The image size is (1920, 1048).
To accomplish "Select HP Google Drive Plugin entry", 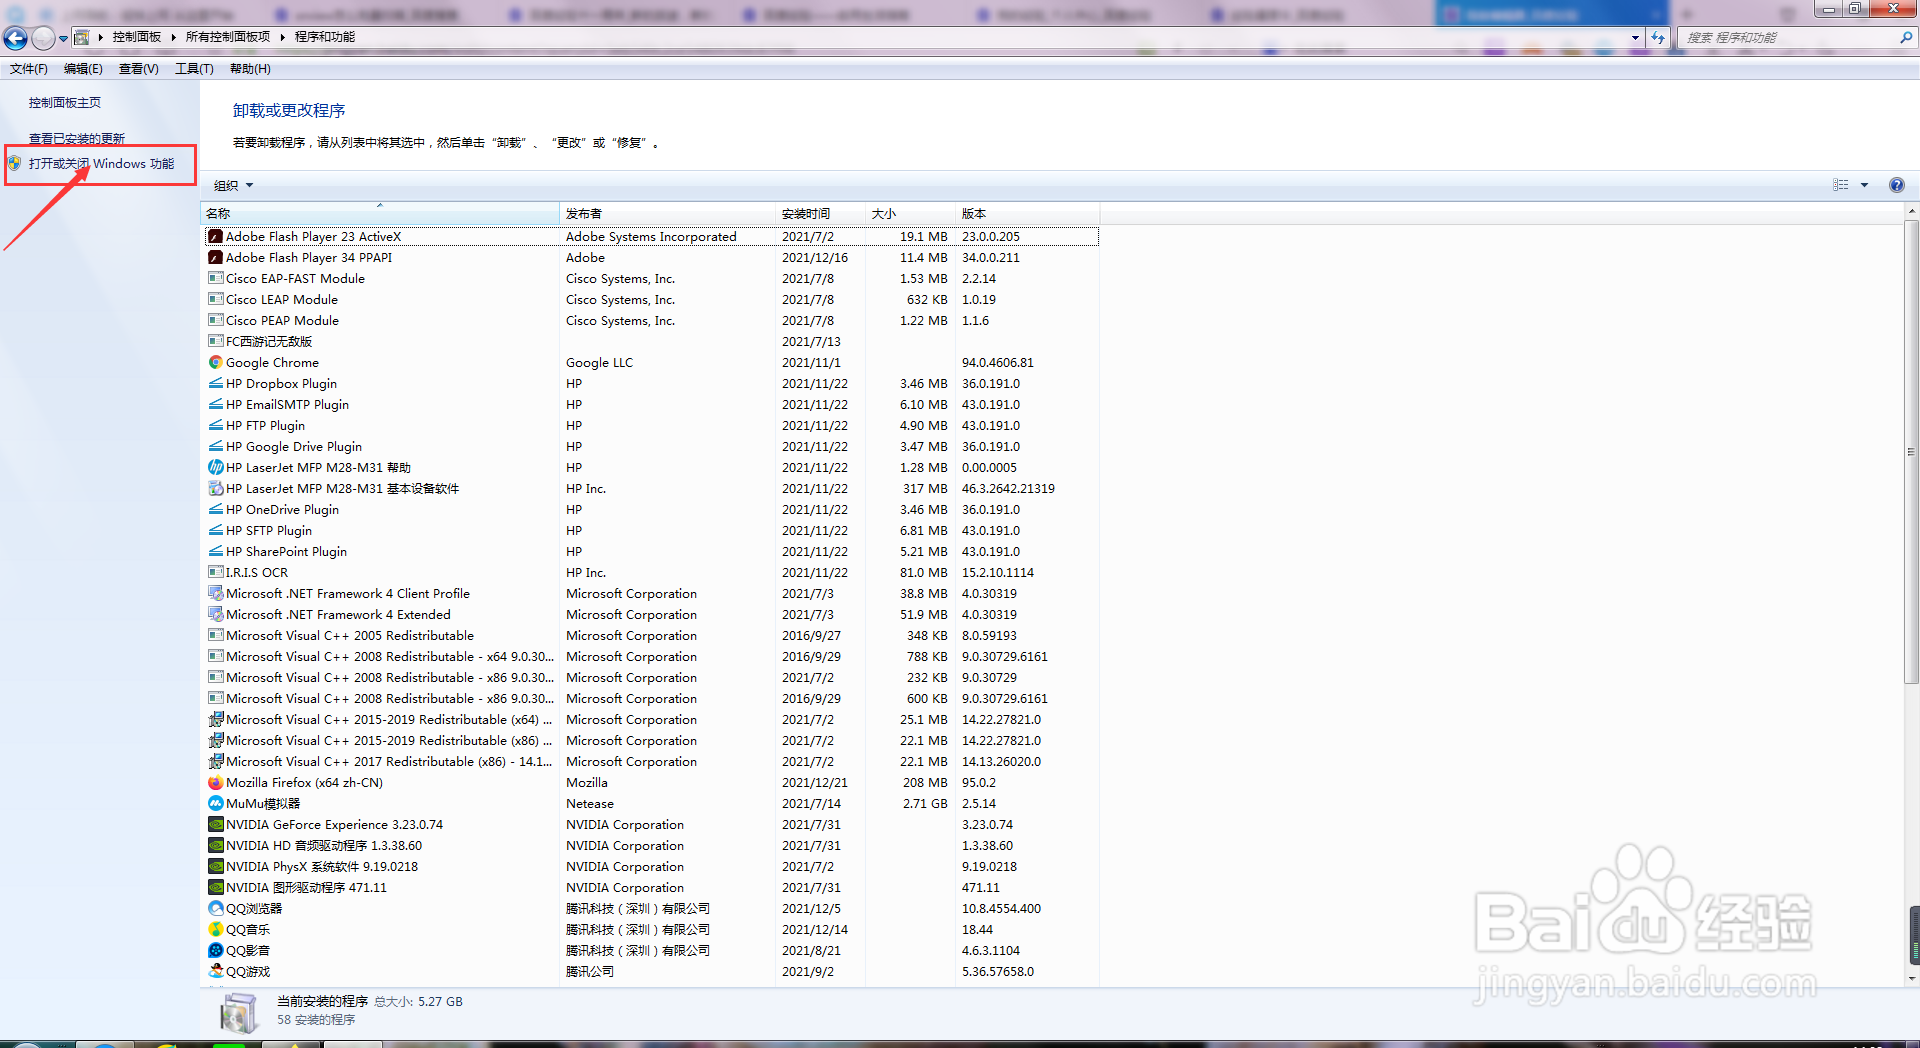I will point(652,447).
